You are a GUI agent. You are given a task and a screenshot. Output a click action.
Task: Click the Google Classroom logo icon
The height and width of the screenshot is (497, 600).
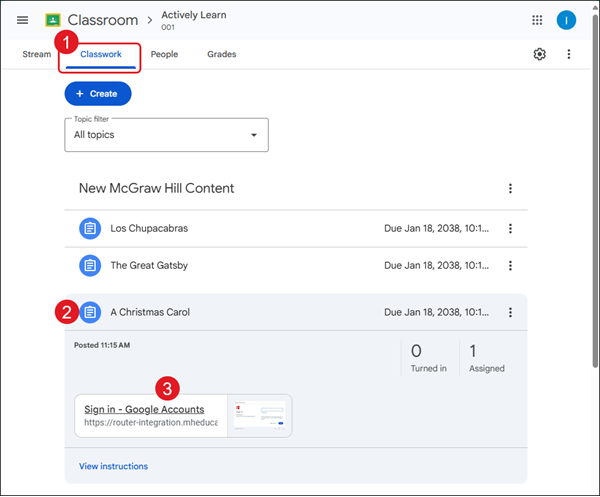tap(53, 20)
